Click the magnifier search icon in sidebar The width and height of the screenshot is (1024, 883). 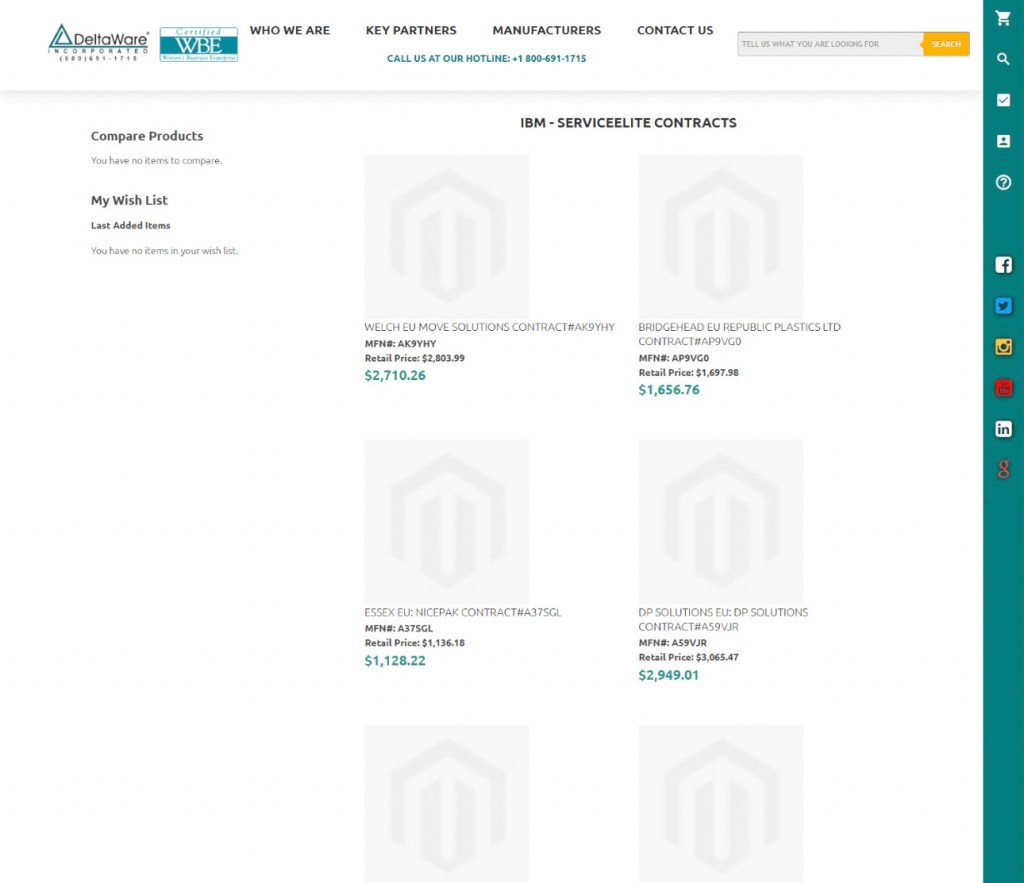point(1003,59)
